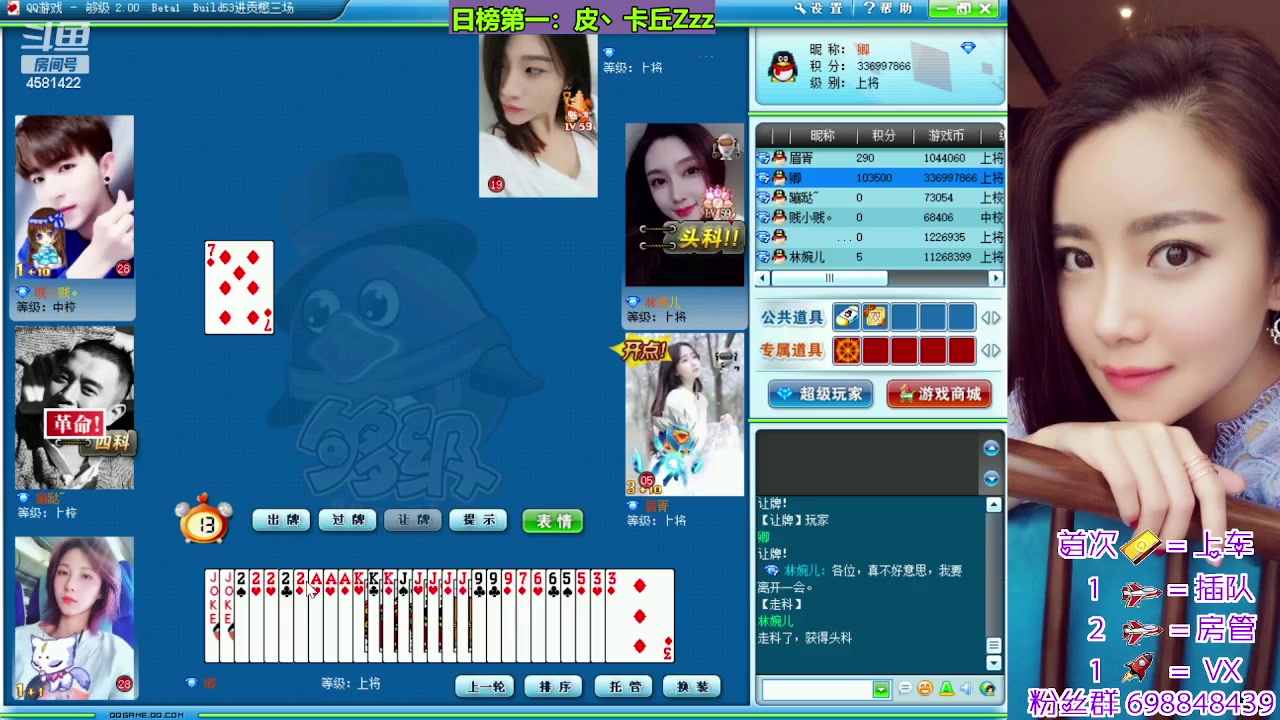Screen dimensions: 1280x720
Task: Select player row with 1226935 coins
Action: tap(879, 237)
